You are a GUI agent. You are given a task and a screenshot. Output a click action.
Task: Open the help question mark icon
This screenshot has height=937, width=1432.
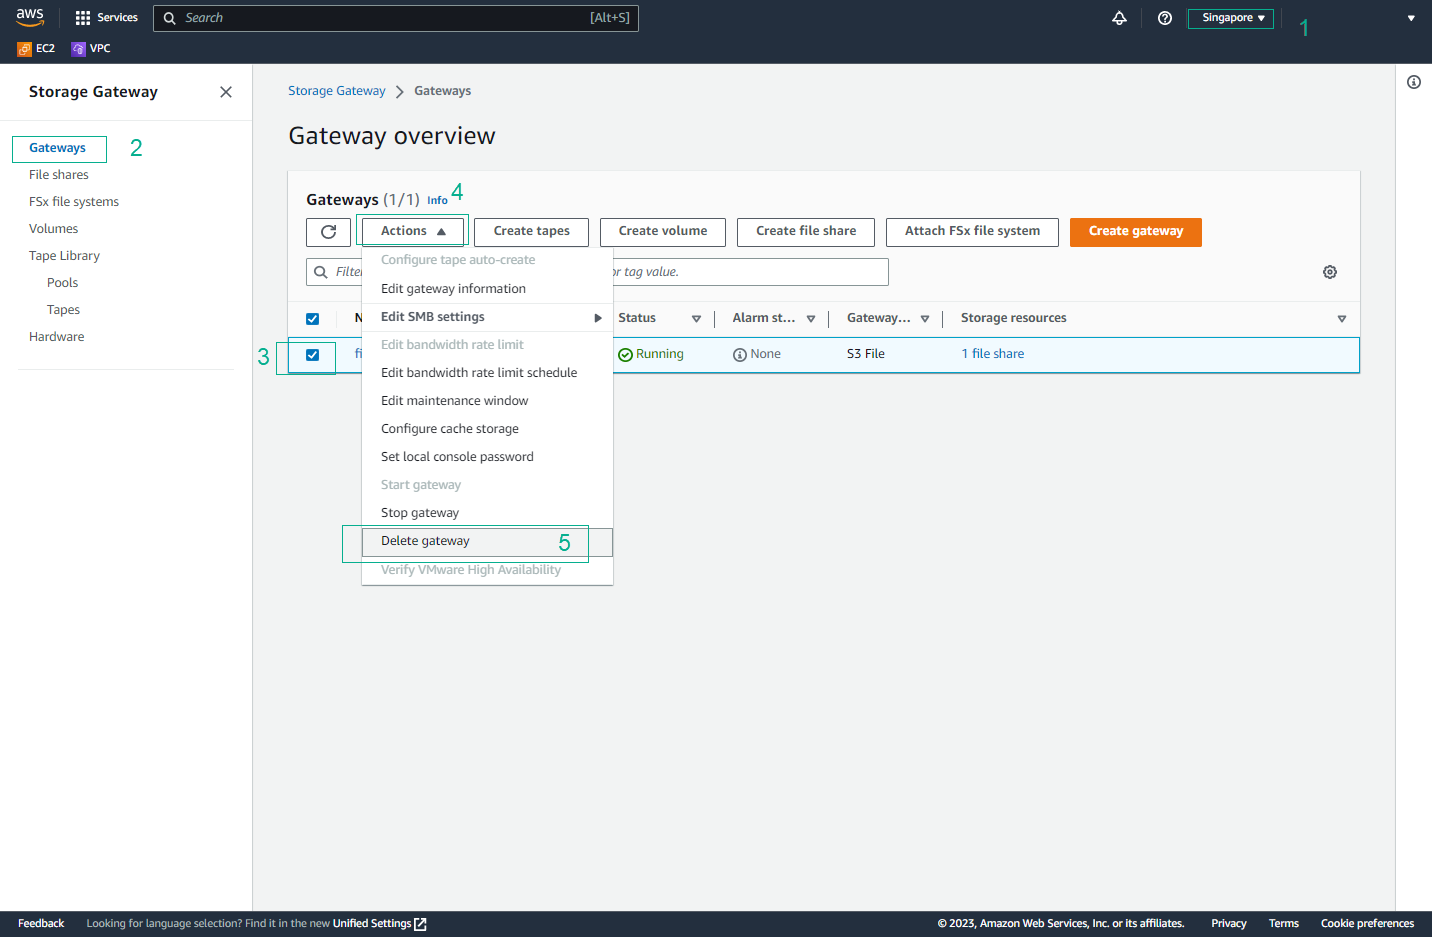[1165, 18]
